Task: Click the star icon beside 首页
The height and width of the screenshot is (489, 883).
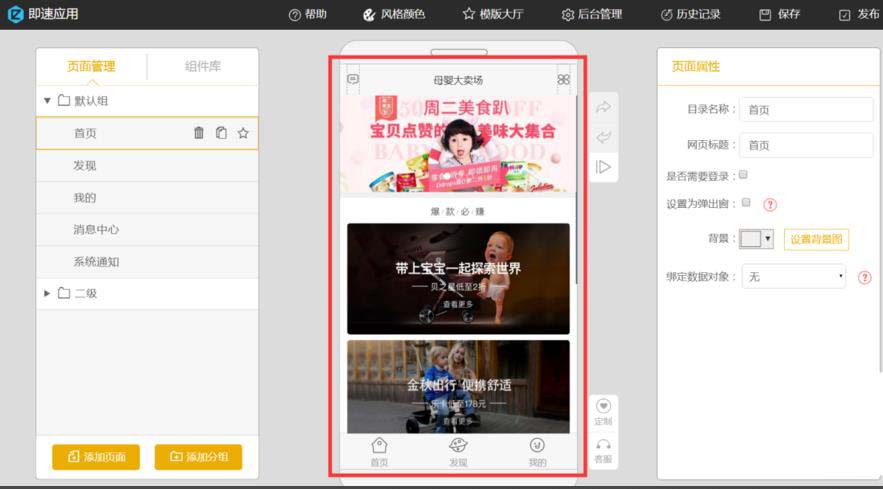Action: coord(243,133)
